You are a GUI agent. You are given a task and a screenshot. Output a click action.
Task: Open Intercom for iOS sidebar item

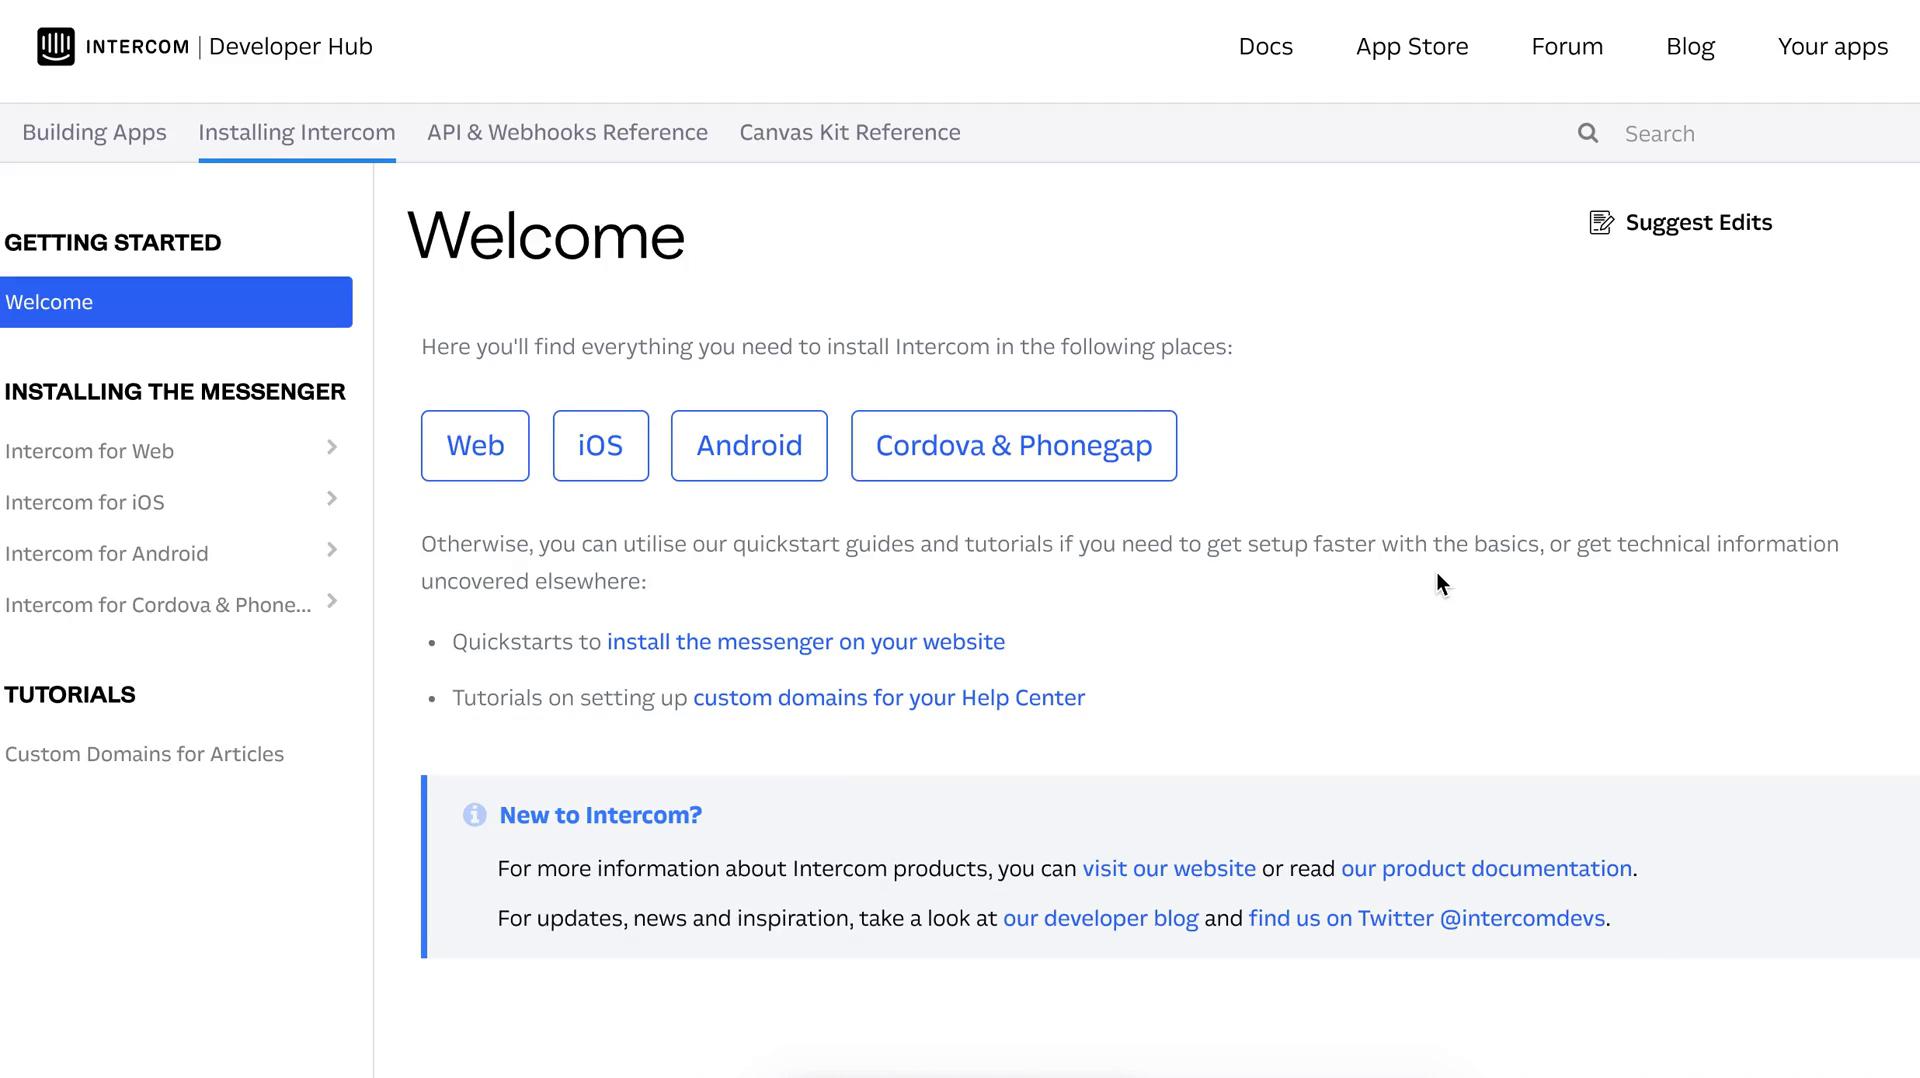pyautogui.click(x=84, y=502)
